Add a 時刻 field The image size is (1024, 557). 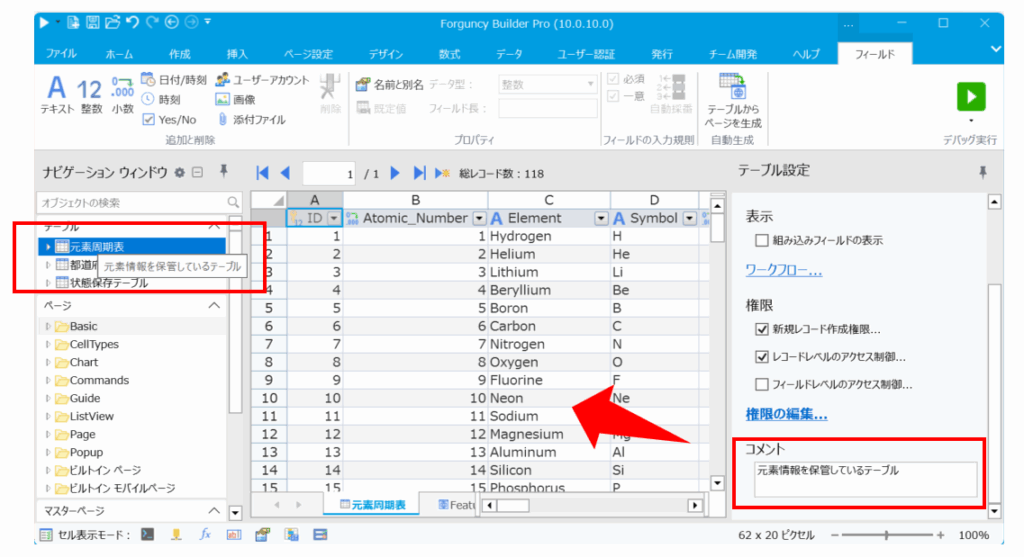(161, 99)
